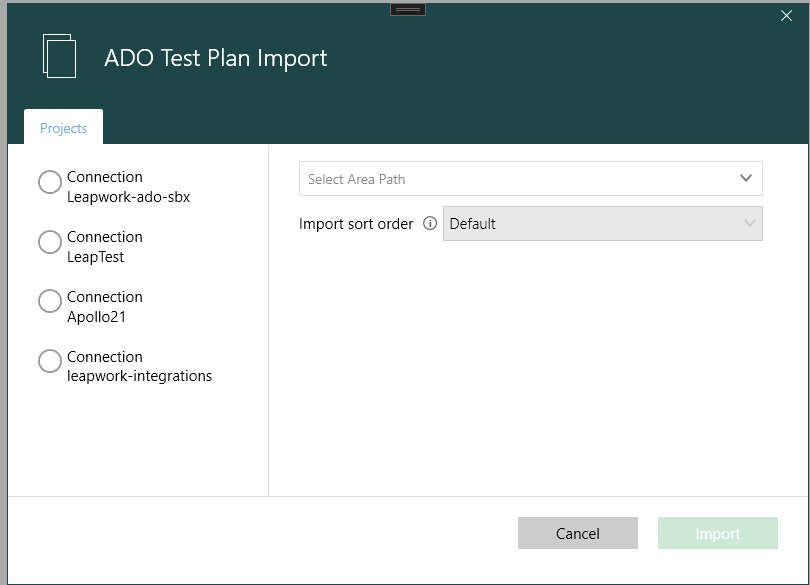Image resolution: width=810 pixels, height=585 pixels.
Task: Click the chevron on the Default dropdown
Action: [x=750, y=224]
